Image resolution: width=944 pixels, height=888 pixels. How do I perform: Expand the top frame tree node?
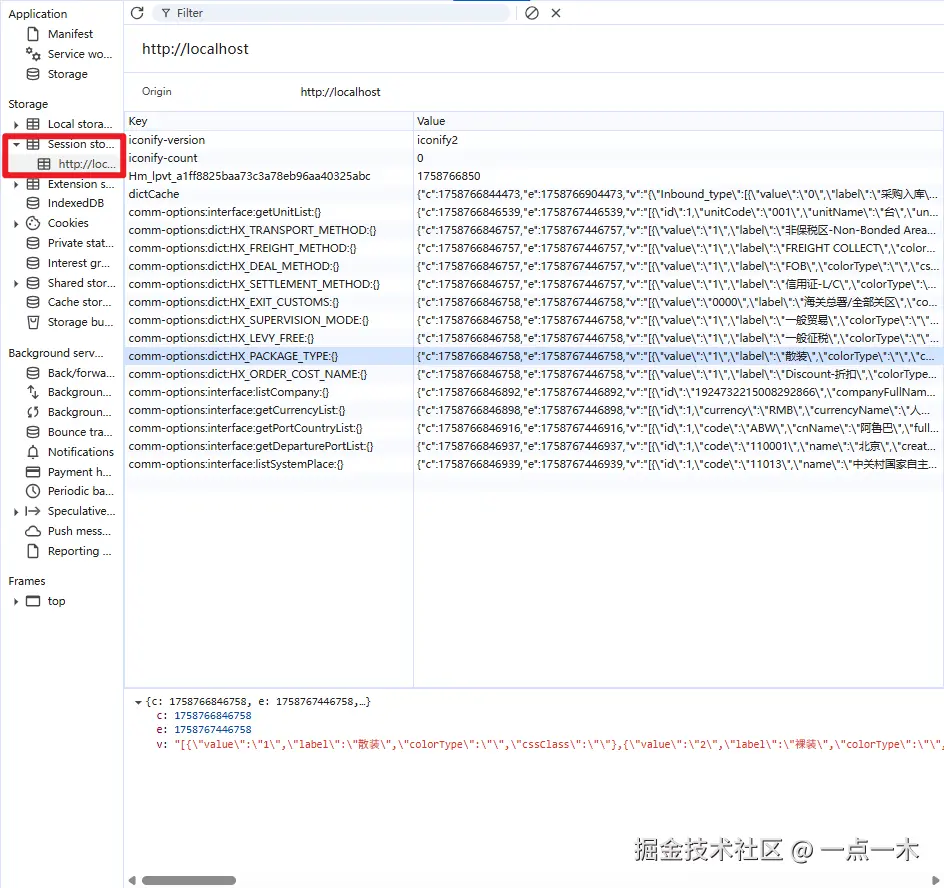(x=16, y=601)
